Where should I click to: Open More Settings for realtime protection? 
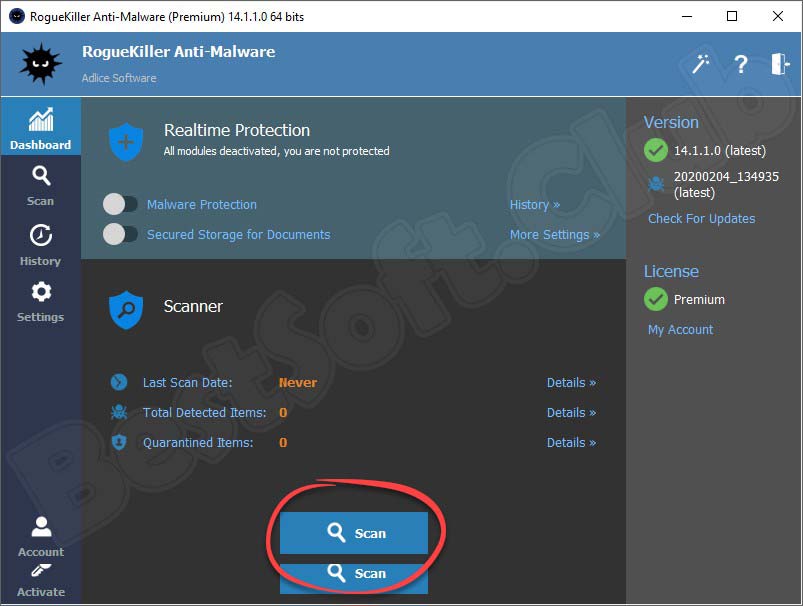[x=554, y=234]
